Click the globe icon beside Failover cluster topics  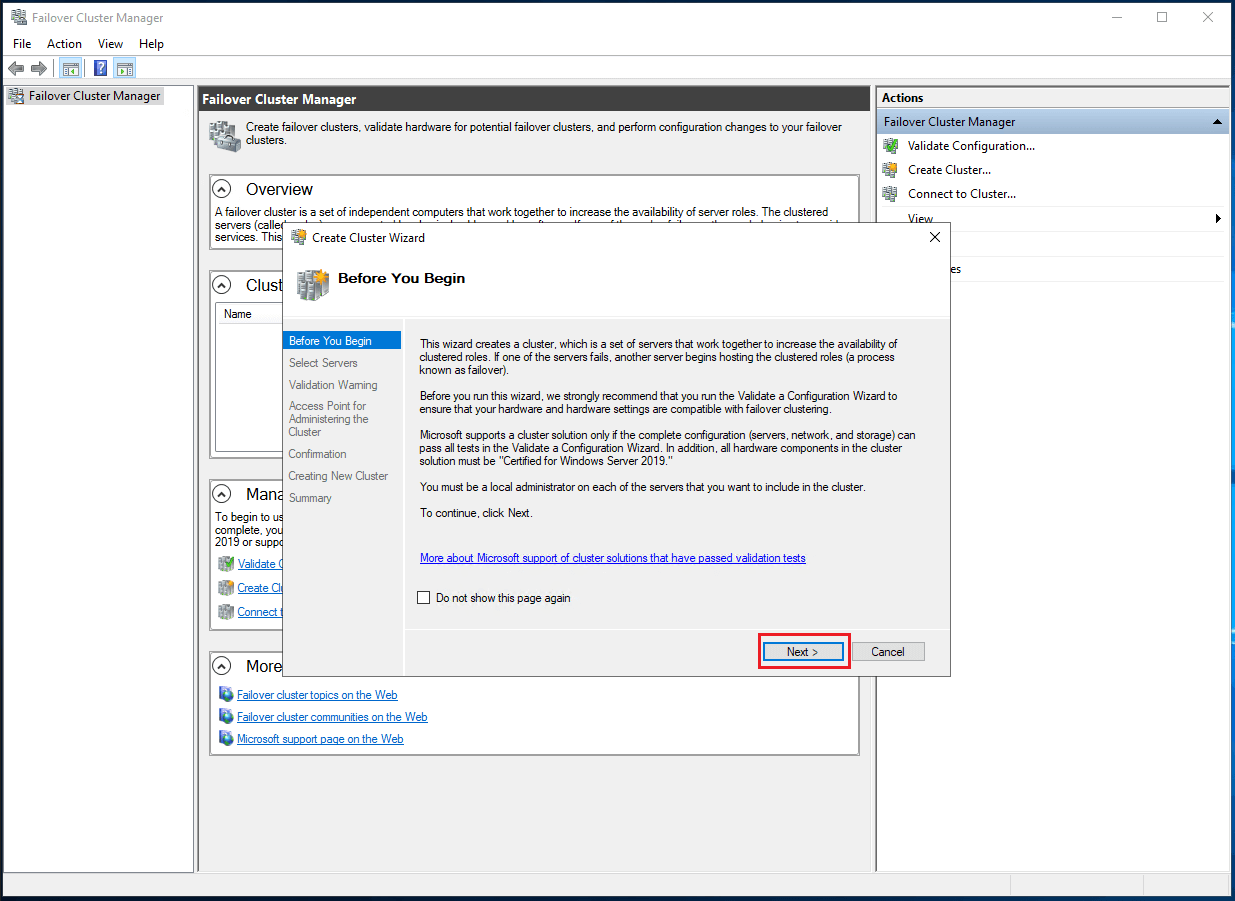click(x=226, y=694)
